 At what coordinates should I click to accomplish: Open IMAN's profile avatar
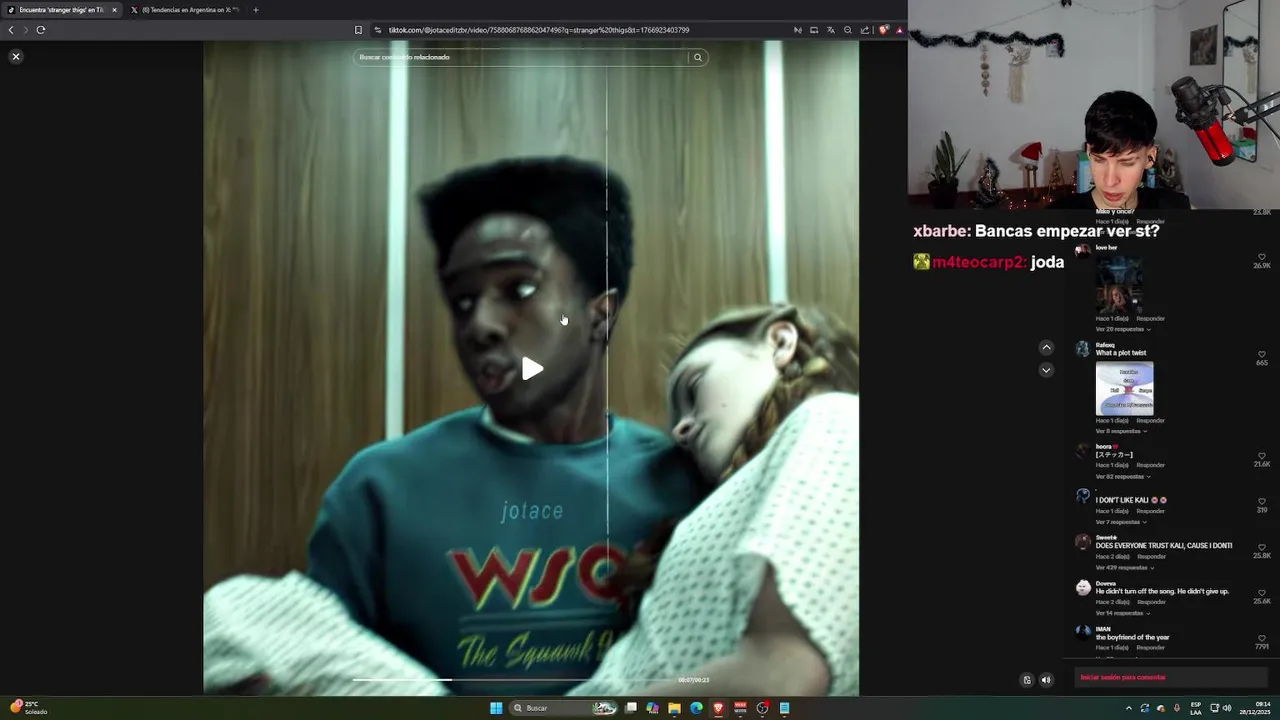[1082, 632]
